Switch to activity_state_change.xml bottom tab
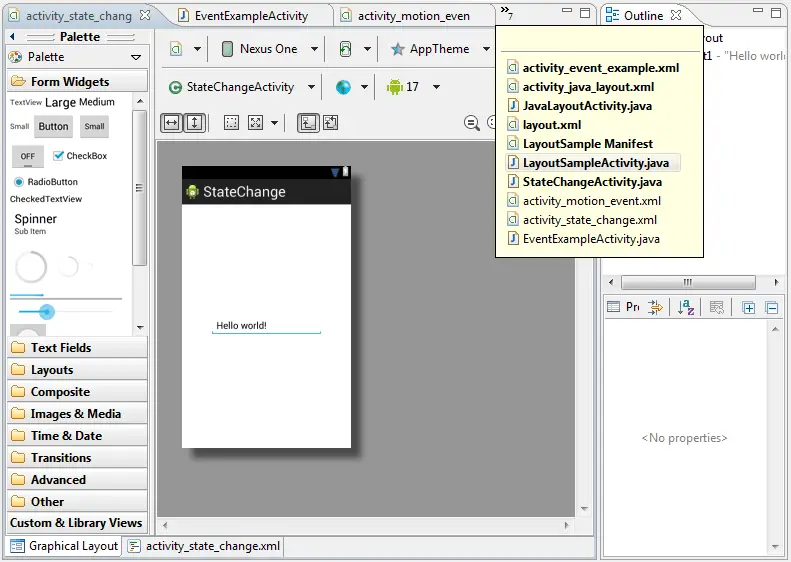The height and width of the screenshot is (562, 791). (x=204, y=546)
